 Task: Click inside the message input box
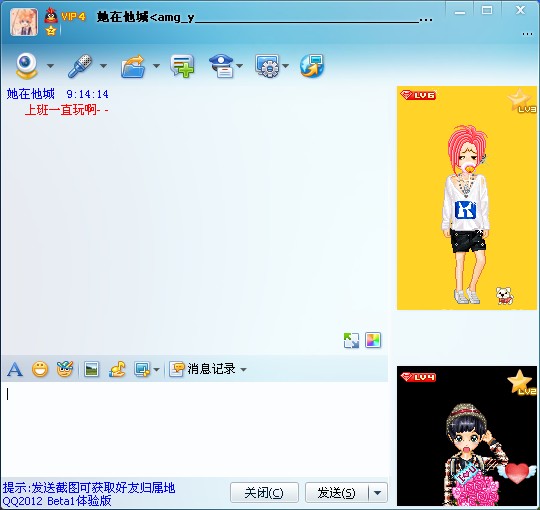[195, 429]
